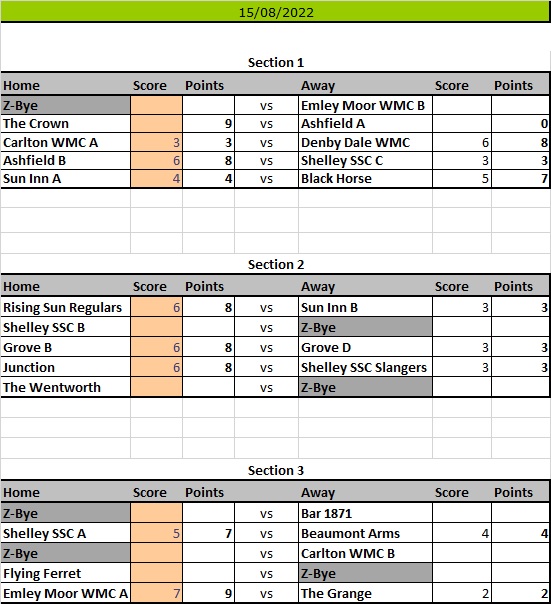
Task: Select the Denby Dale WMC away cell
Action: click(x=365, y=142)
